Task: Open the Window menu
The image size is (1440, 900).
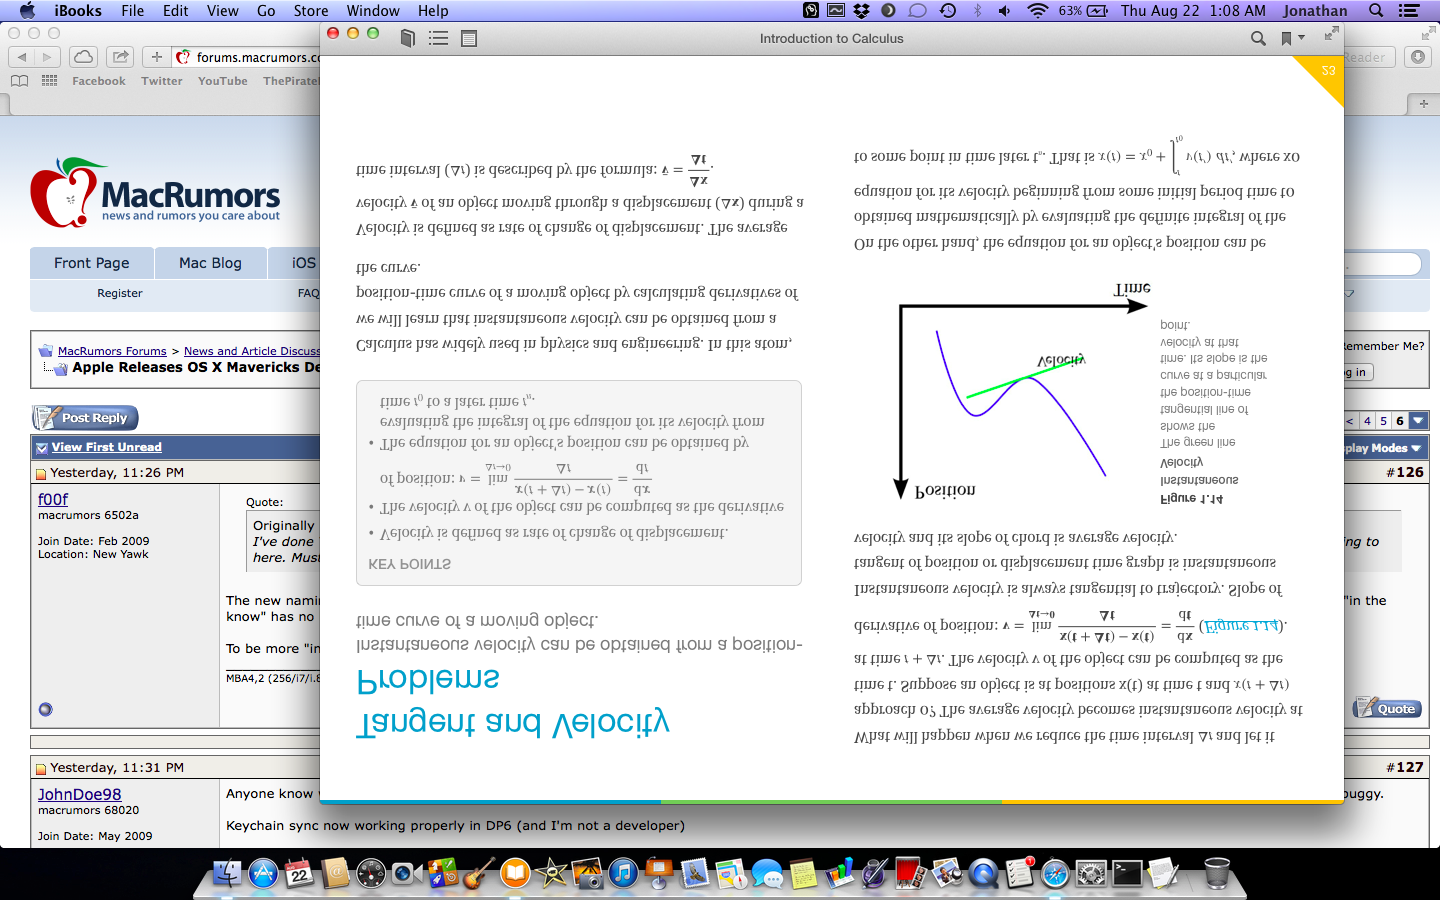Action: (x=373, y=10)
